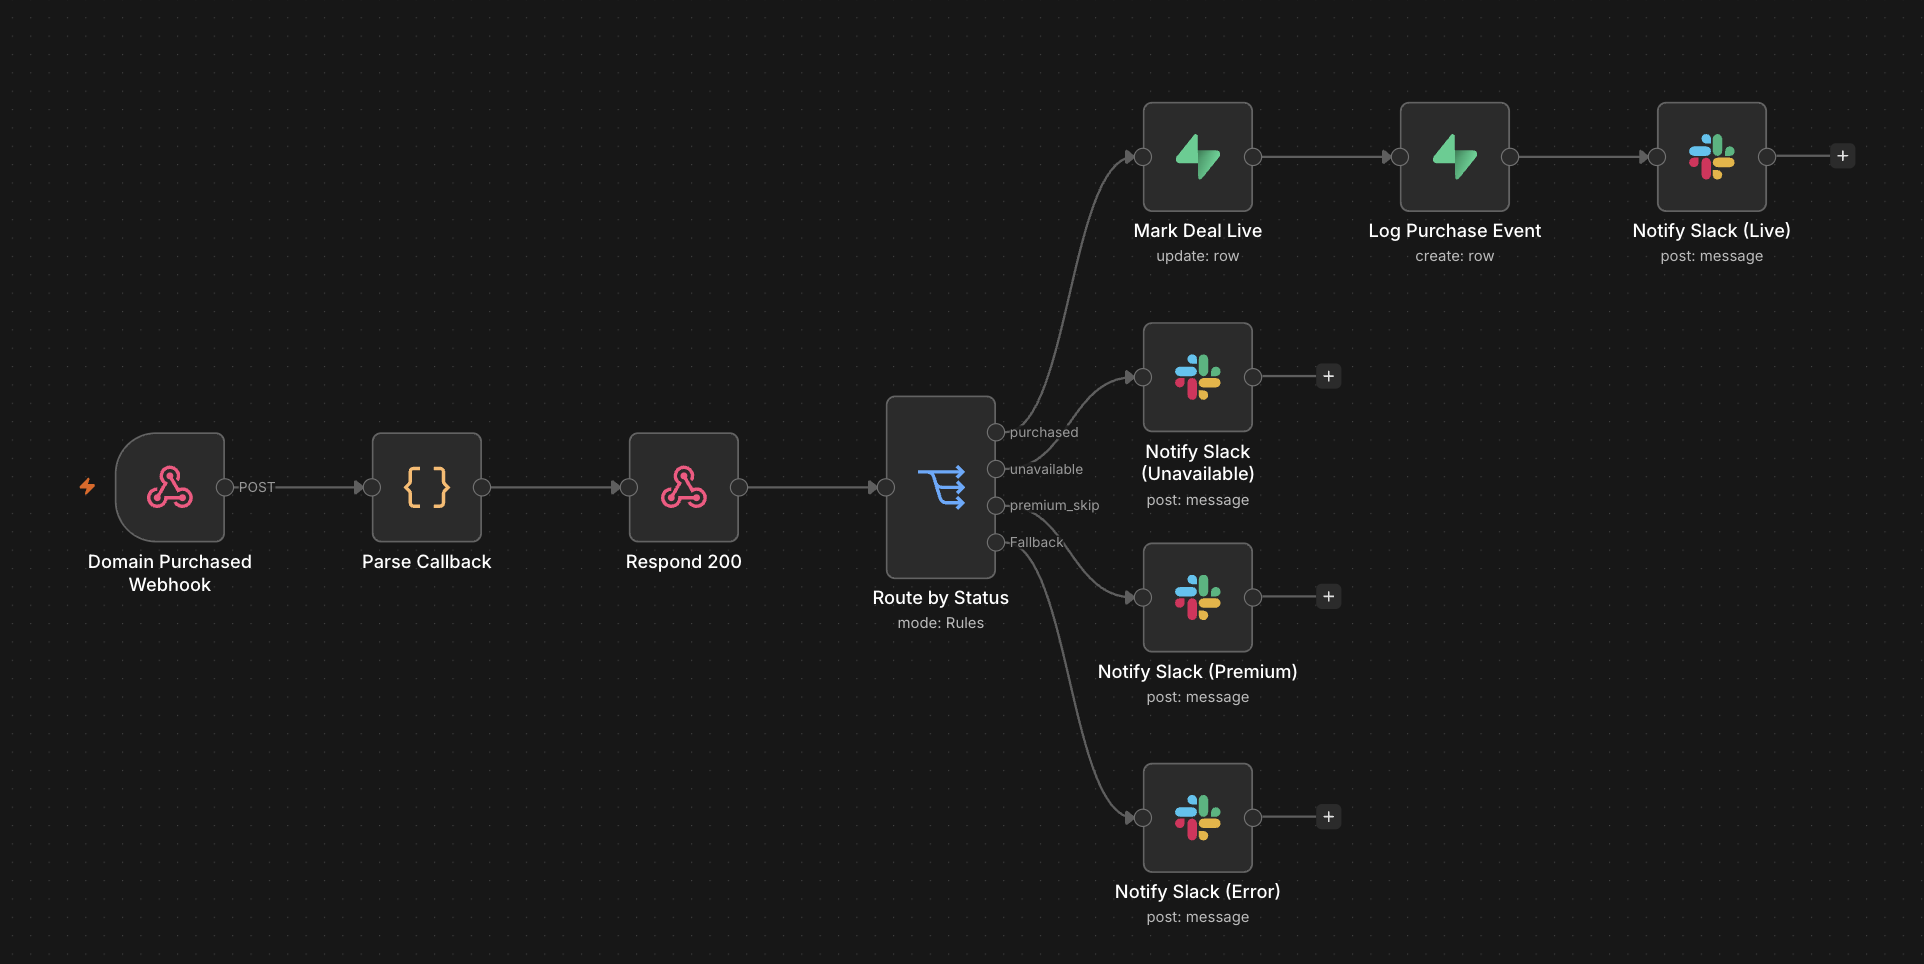The height and width of the screenshot is (964, 1924).
Task: Click the 'Notify Slack (Error)' label
Action: (1198, 892)
